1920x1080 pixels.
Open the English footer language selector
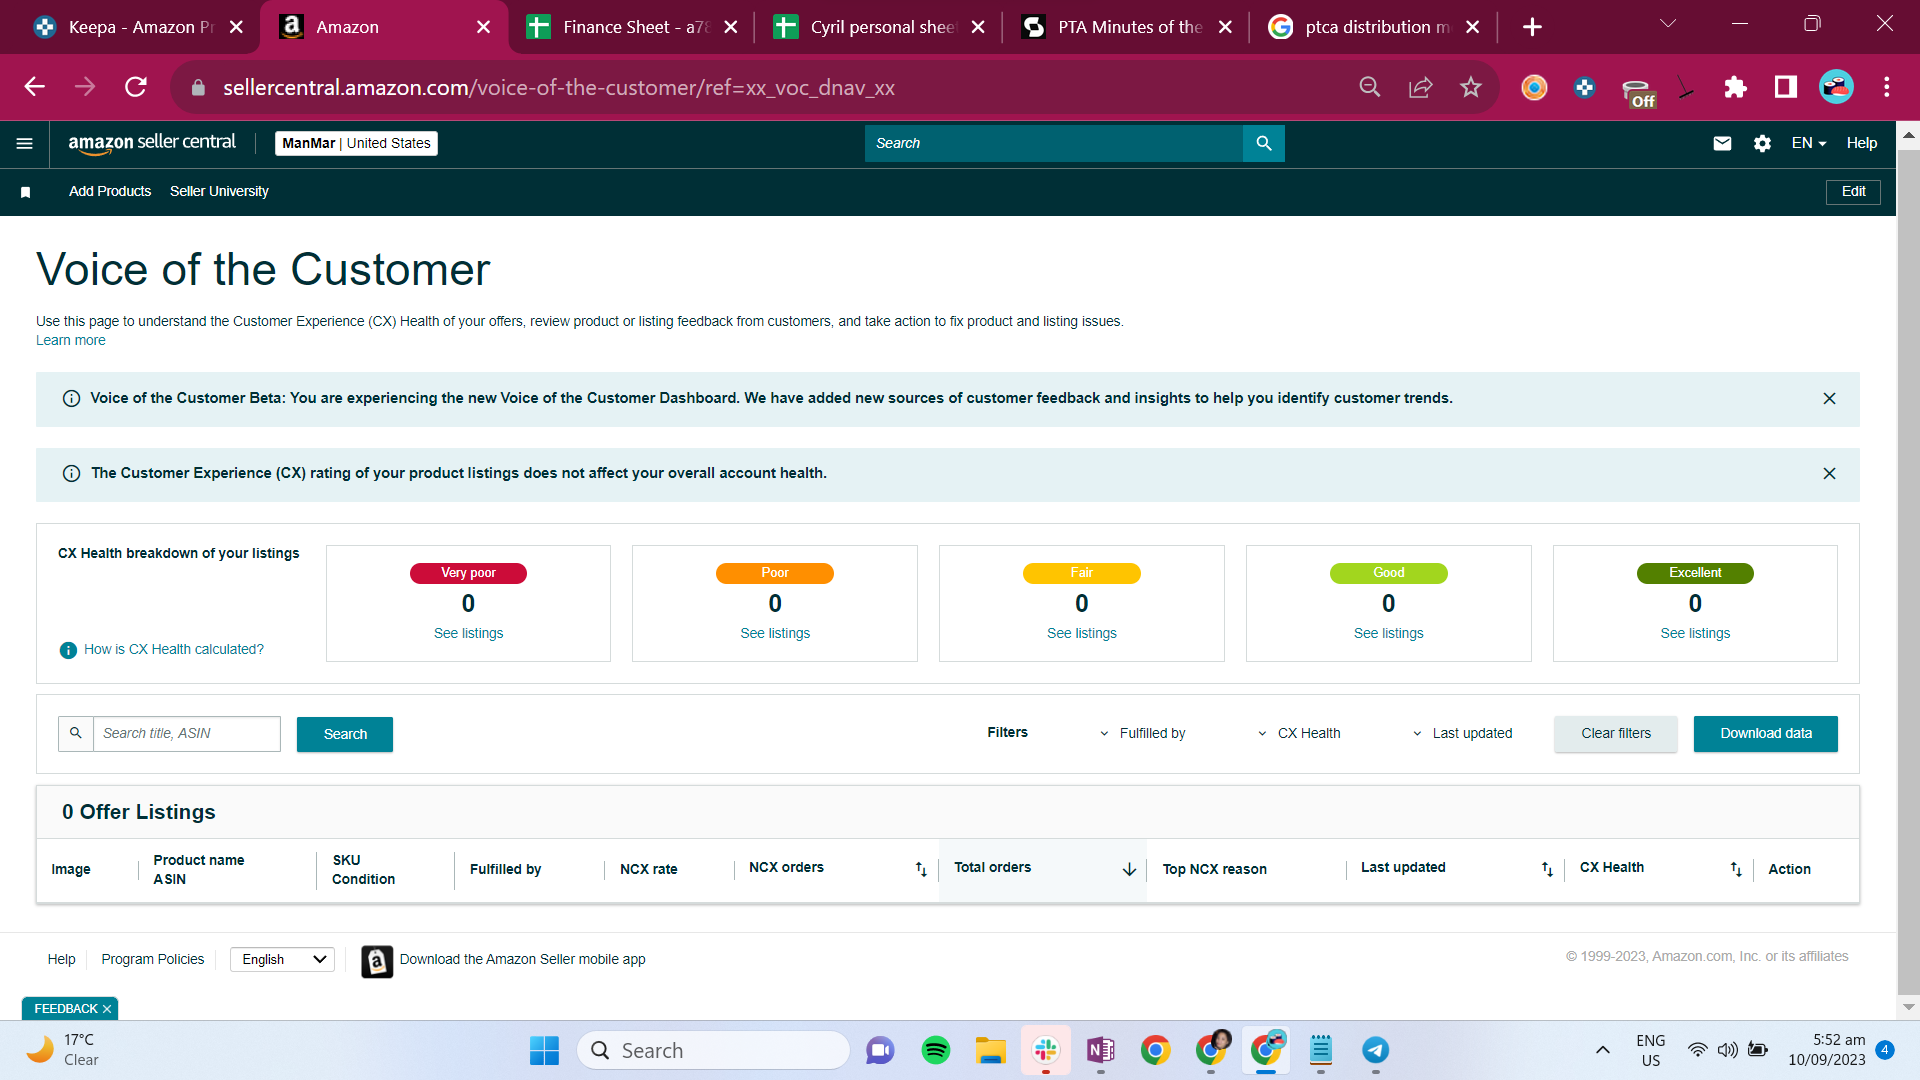click(x=282, y=960)
